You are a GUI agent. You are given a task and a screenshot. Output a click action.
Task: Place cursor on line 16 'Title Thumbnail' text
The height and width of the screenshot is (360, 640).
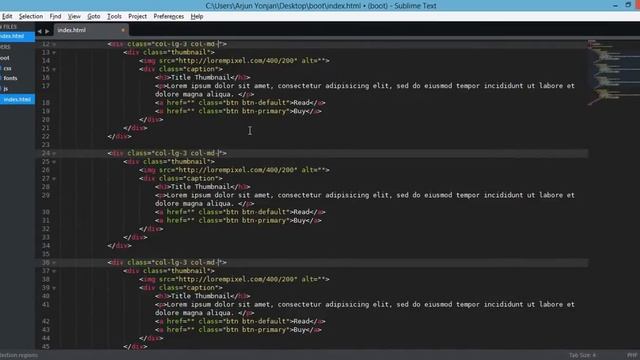[200, 78]
